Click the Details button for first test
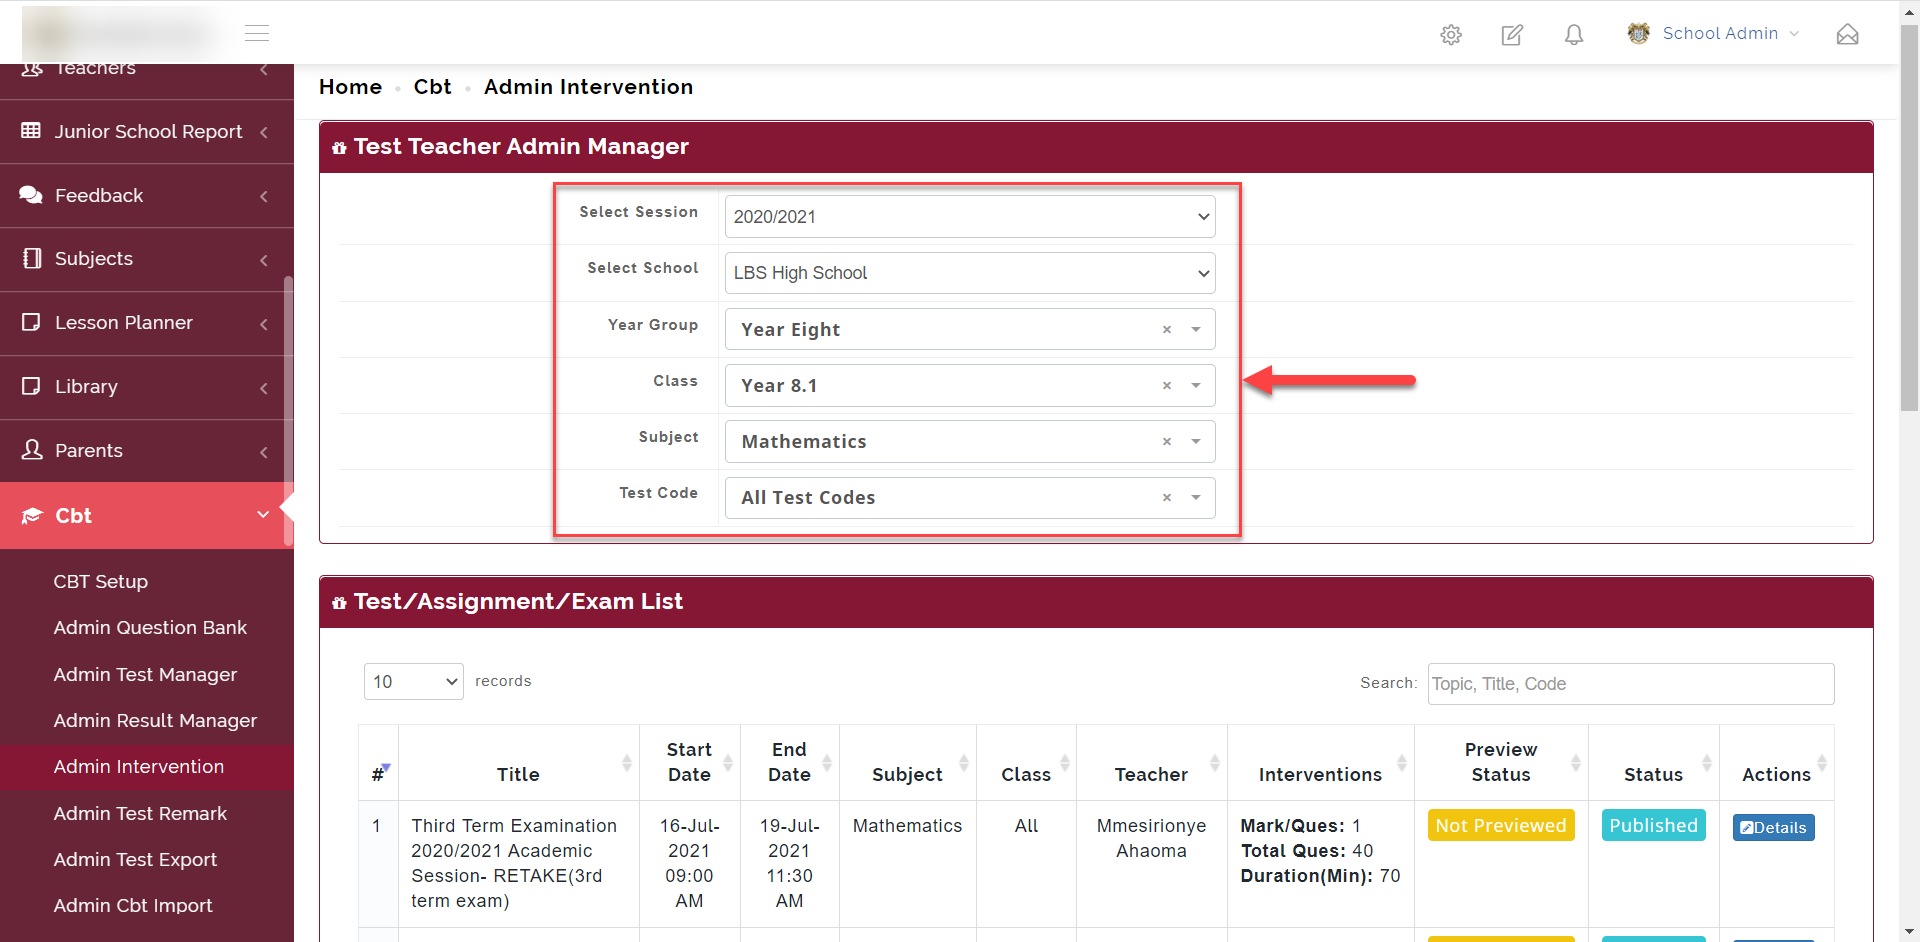The height and width of the screenshot is (942, 1920). (1773, 827)
